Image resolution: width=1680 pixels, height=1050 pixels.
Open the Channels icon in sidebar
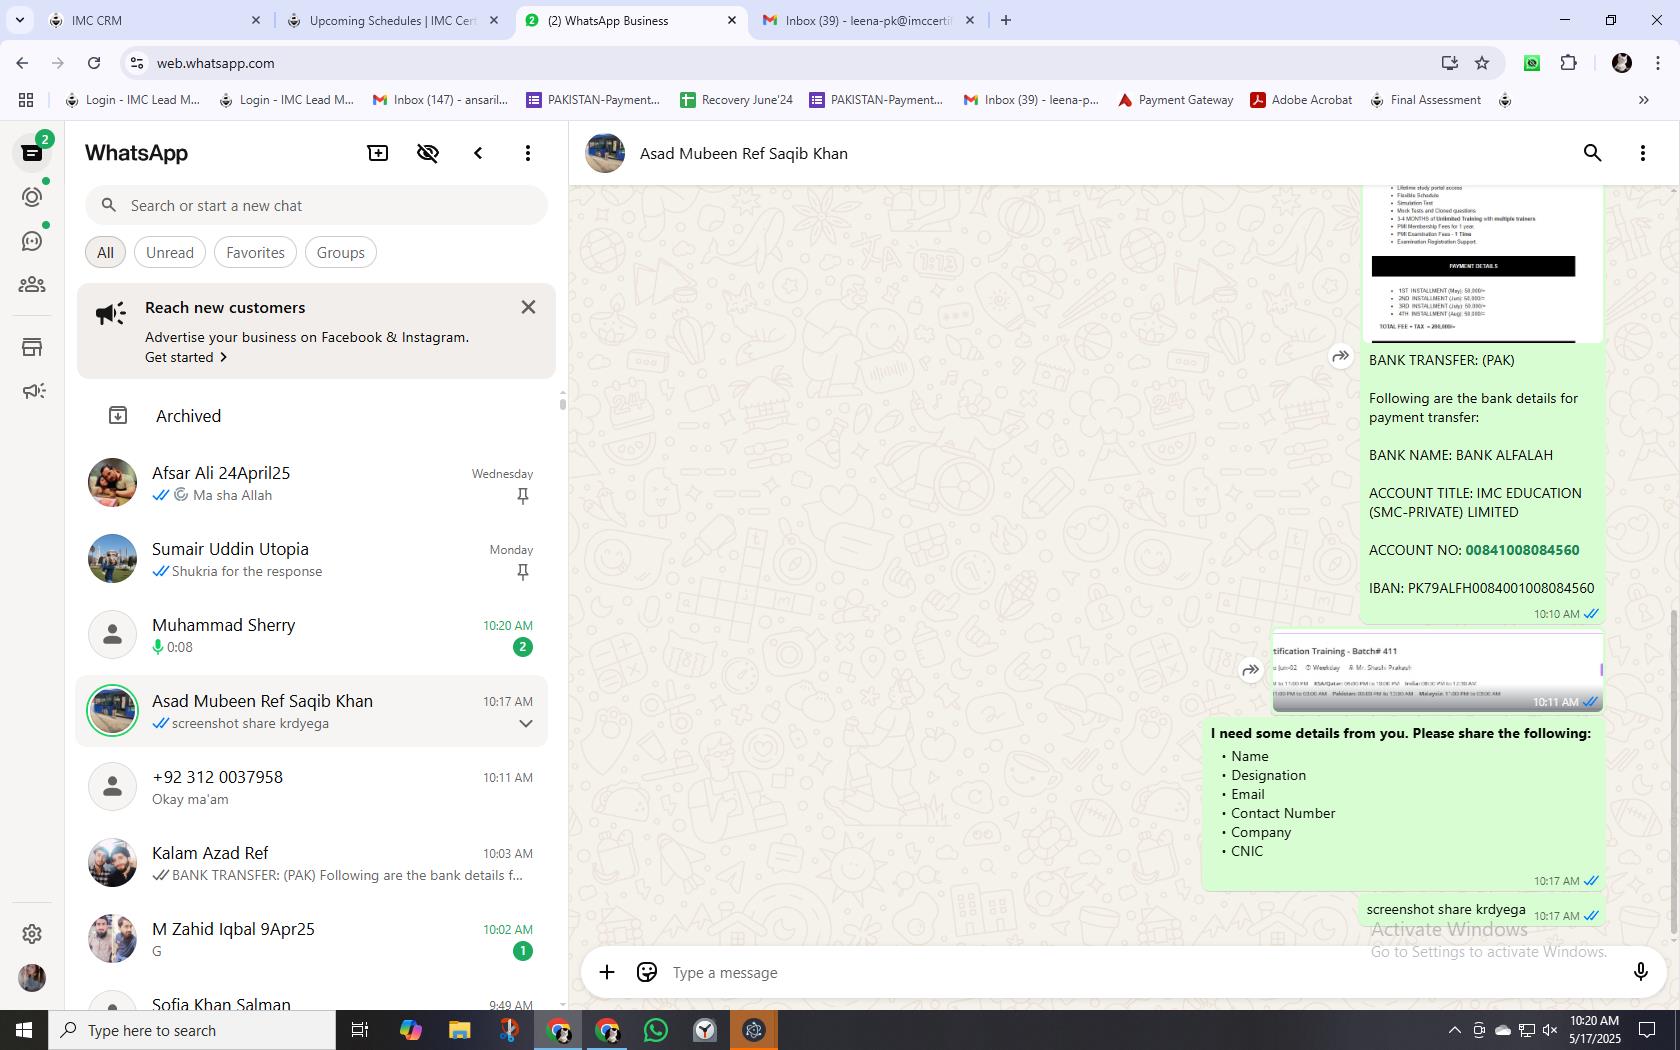click(x=32, y=241)
